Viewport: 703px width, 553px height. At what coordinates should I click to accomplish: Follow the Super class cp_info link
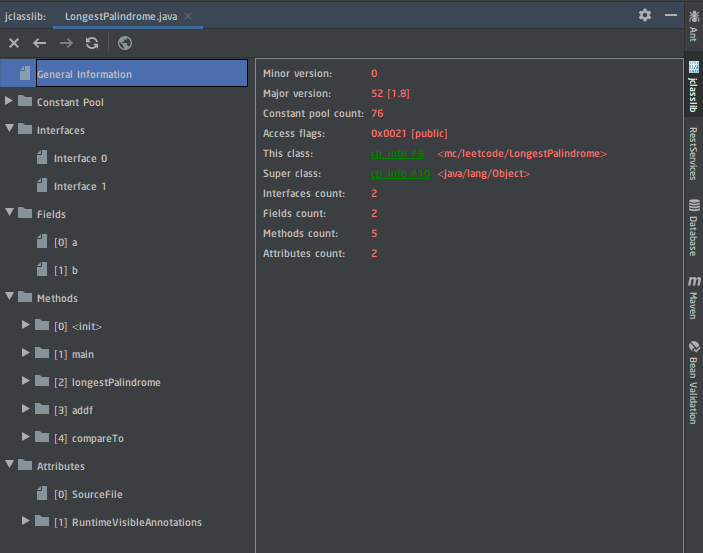(400, 174)
